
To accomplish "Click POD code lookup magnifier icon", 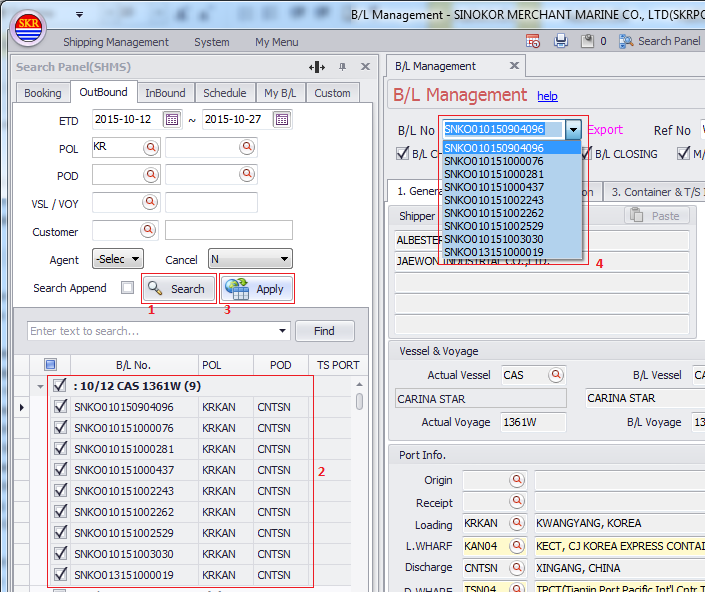I will [151, 174].
